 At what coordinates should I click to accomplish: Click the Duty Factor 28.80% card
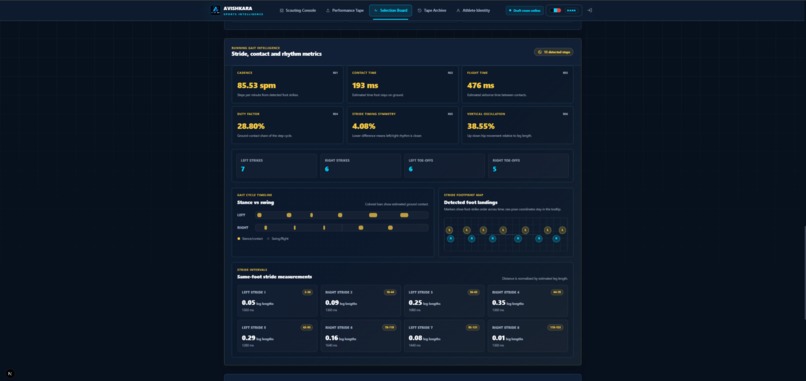click(287, 125)
